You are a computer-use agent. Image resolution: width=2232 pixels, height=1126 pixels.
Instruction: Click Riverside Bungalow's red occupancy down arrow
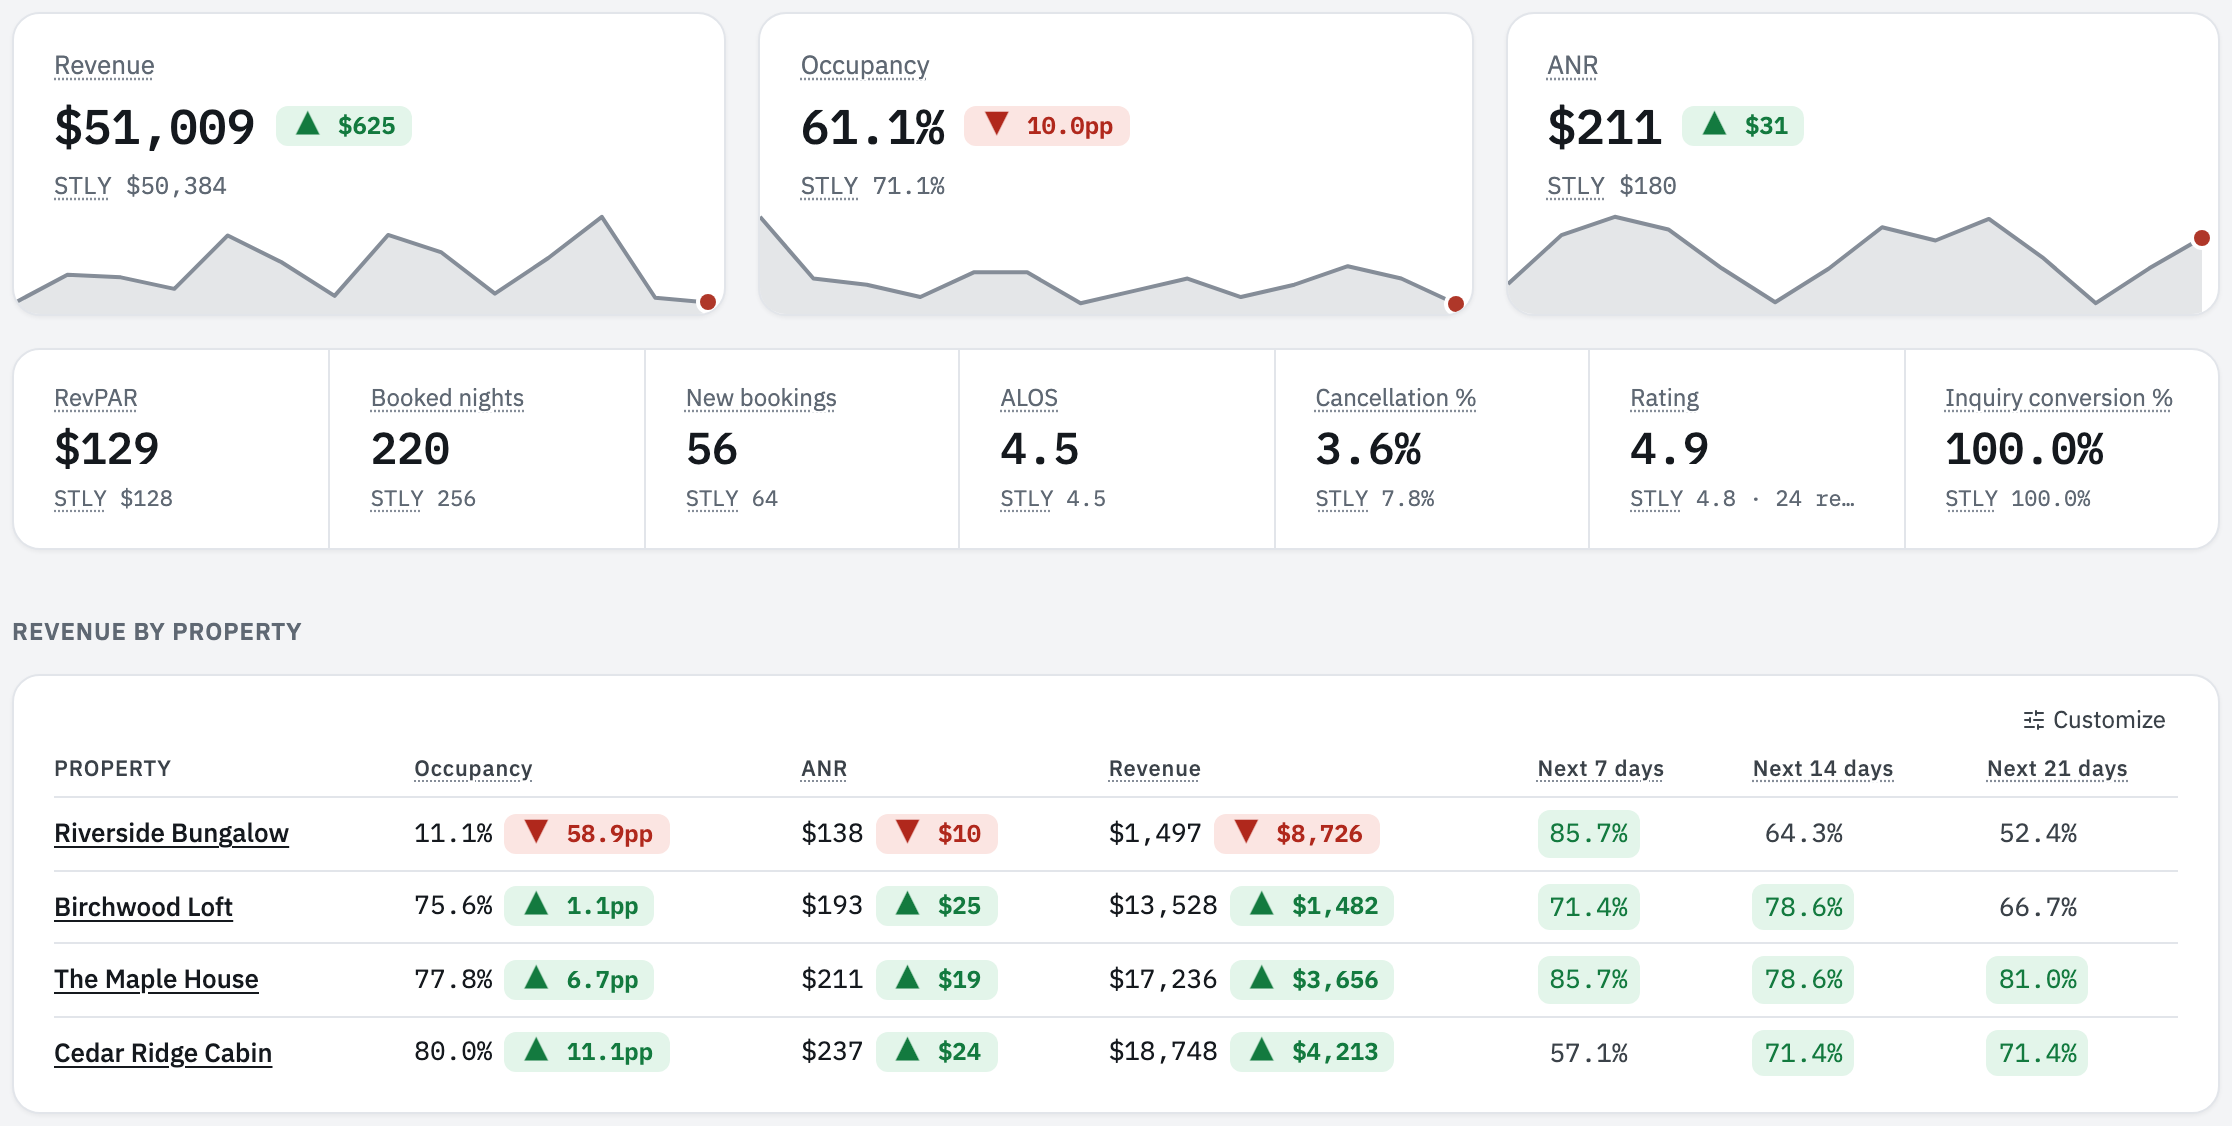(536, 832)
